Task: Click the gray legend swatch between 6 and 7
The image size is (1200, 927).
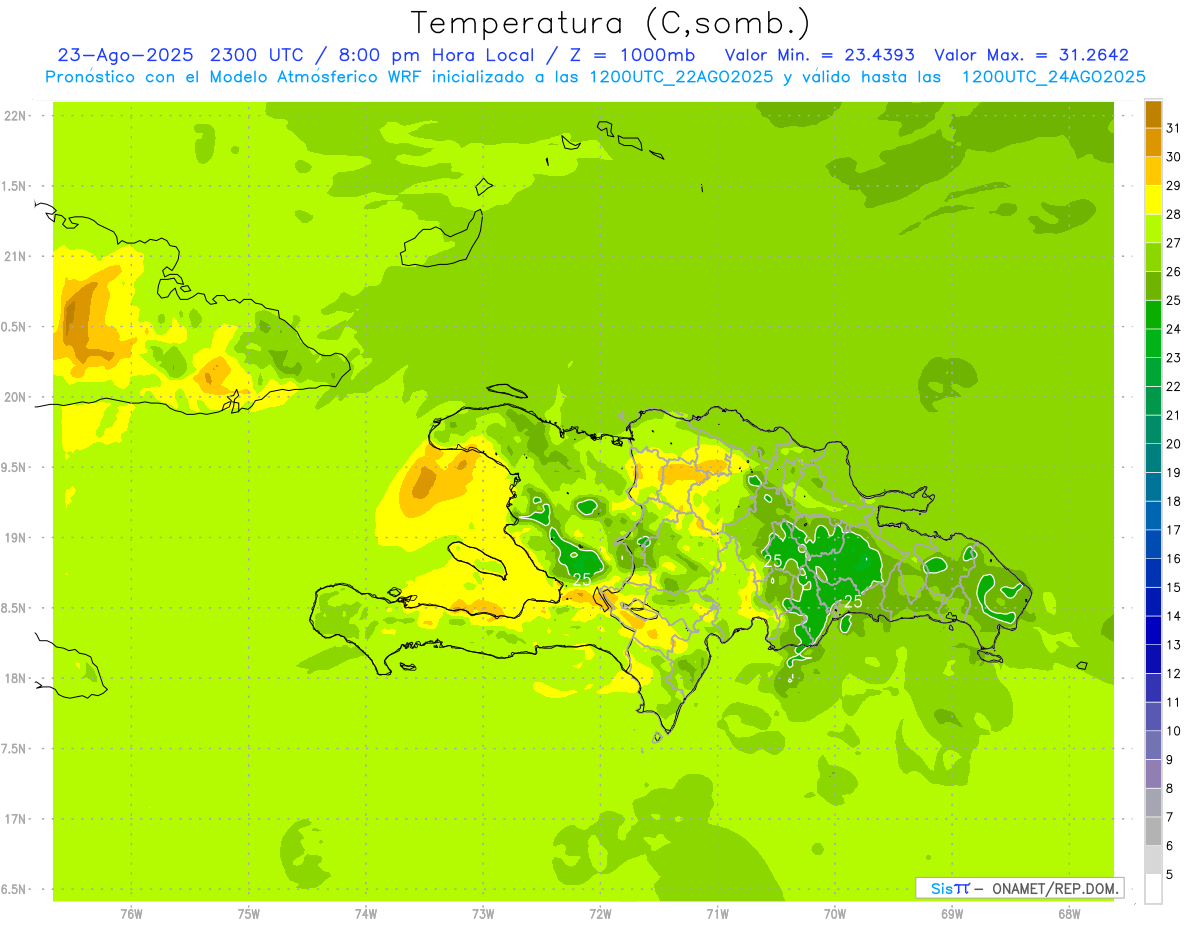Action: (1153, 831)
